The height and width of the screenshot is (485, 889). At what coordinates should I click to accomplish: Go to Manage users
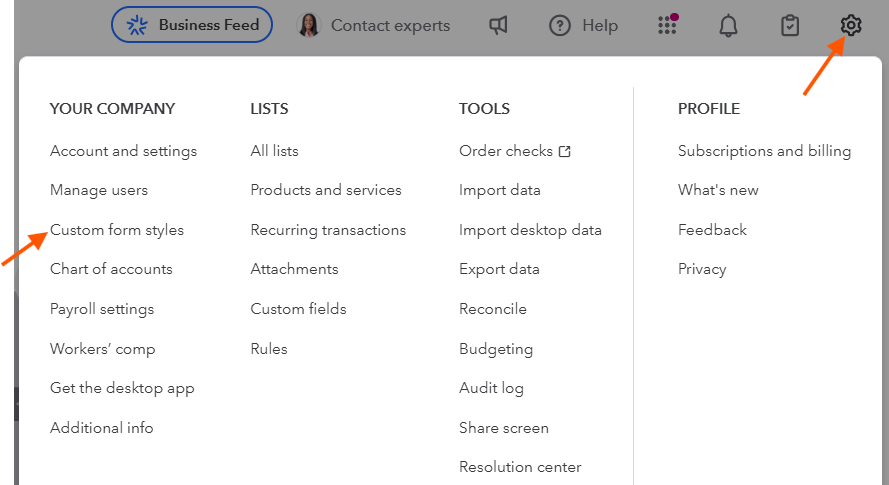pyautogui.click(x=99, y=190)
